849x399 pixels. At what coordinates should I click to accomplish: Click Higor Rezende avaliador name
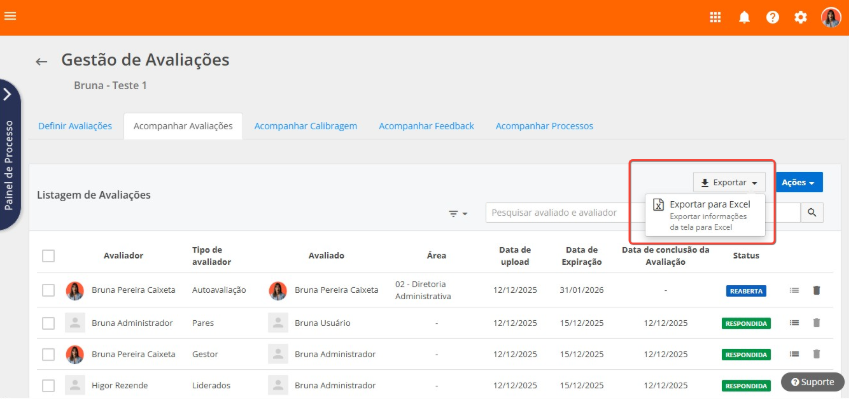pos(120,386)
